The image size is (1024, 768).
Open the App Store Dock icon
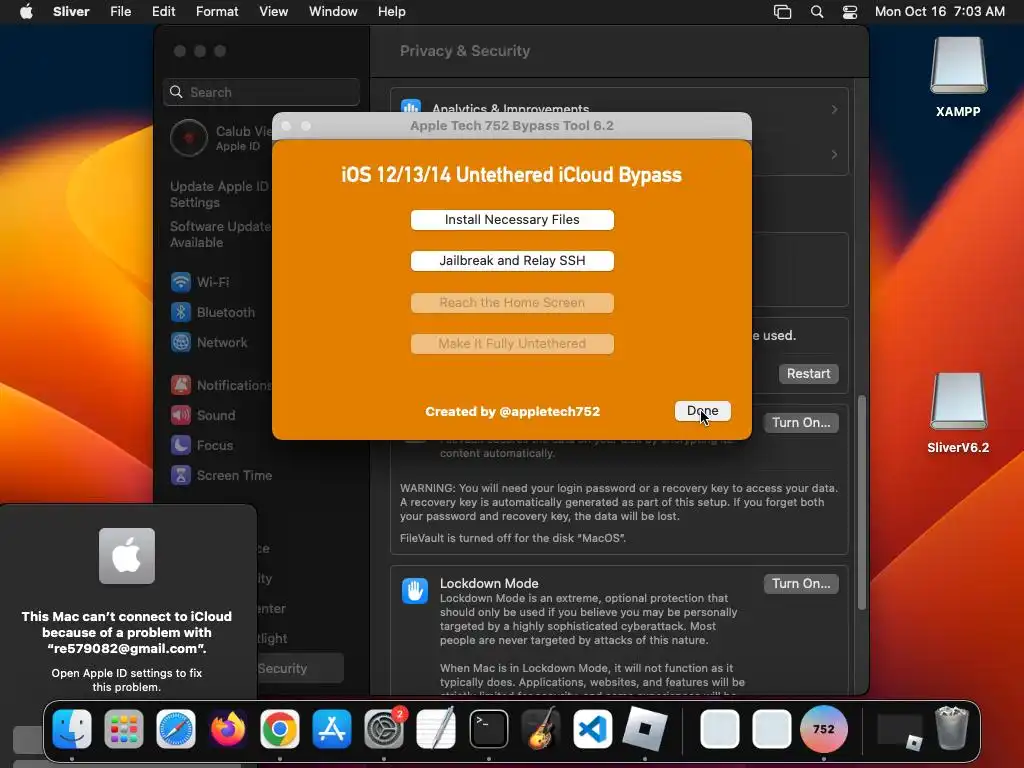click(332, 729)
